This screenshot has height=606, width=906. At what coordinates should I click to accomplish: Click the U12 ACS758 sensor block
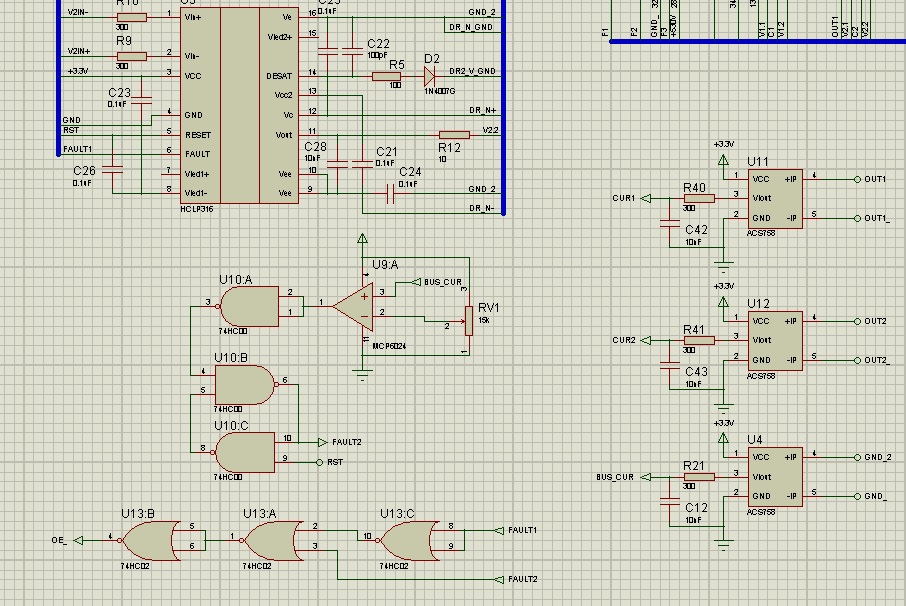point(775,341)
